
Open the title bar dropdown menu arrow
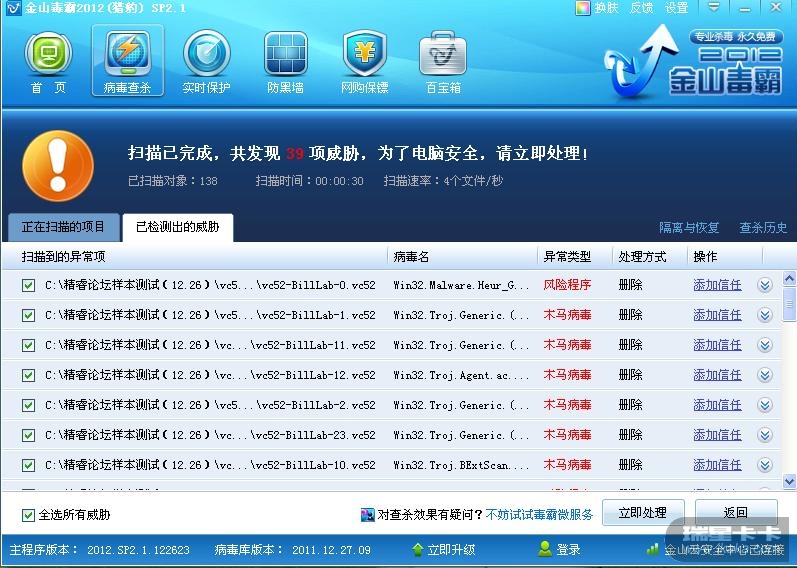pos(714,8)
